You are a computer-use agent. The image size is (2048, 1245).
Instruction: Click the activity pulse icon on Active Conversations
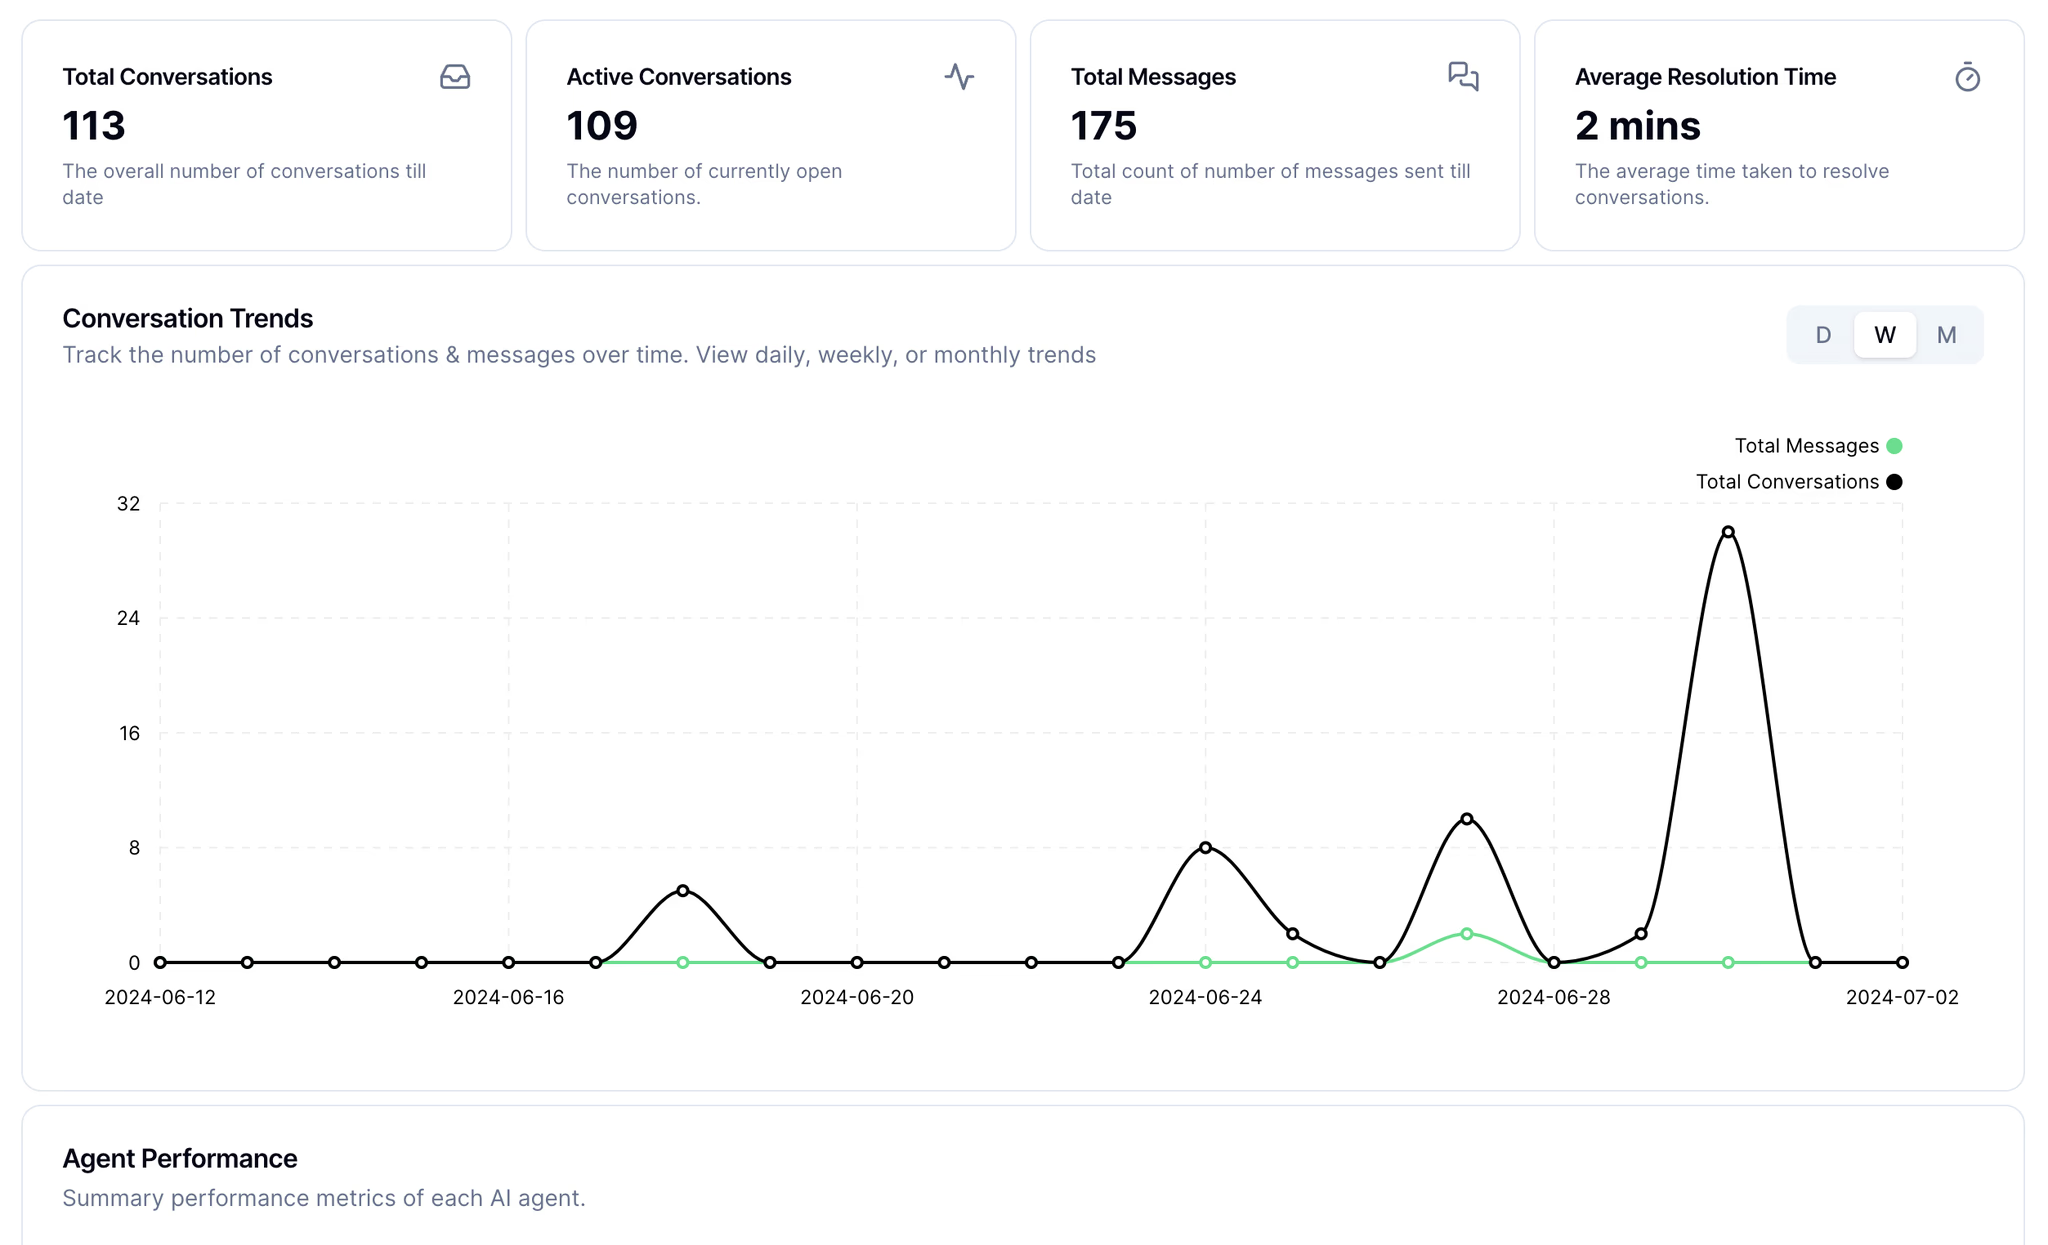959,77
